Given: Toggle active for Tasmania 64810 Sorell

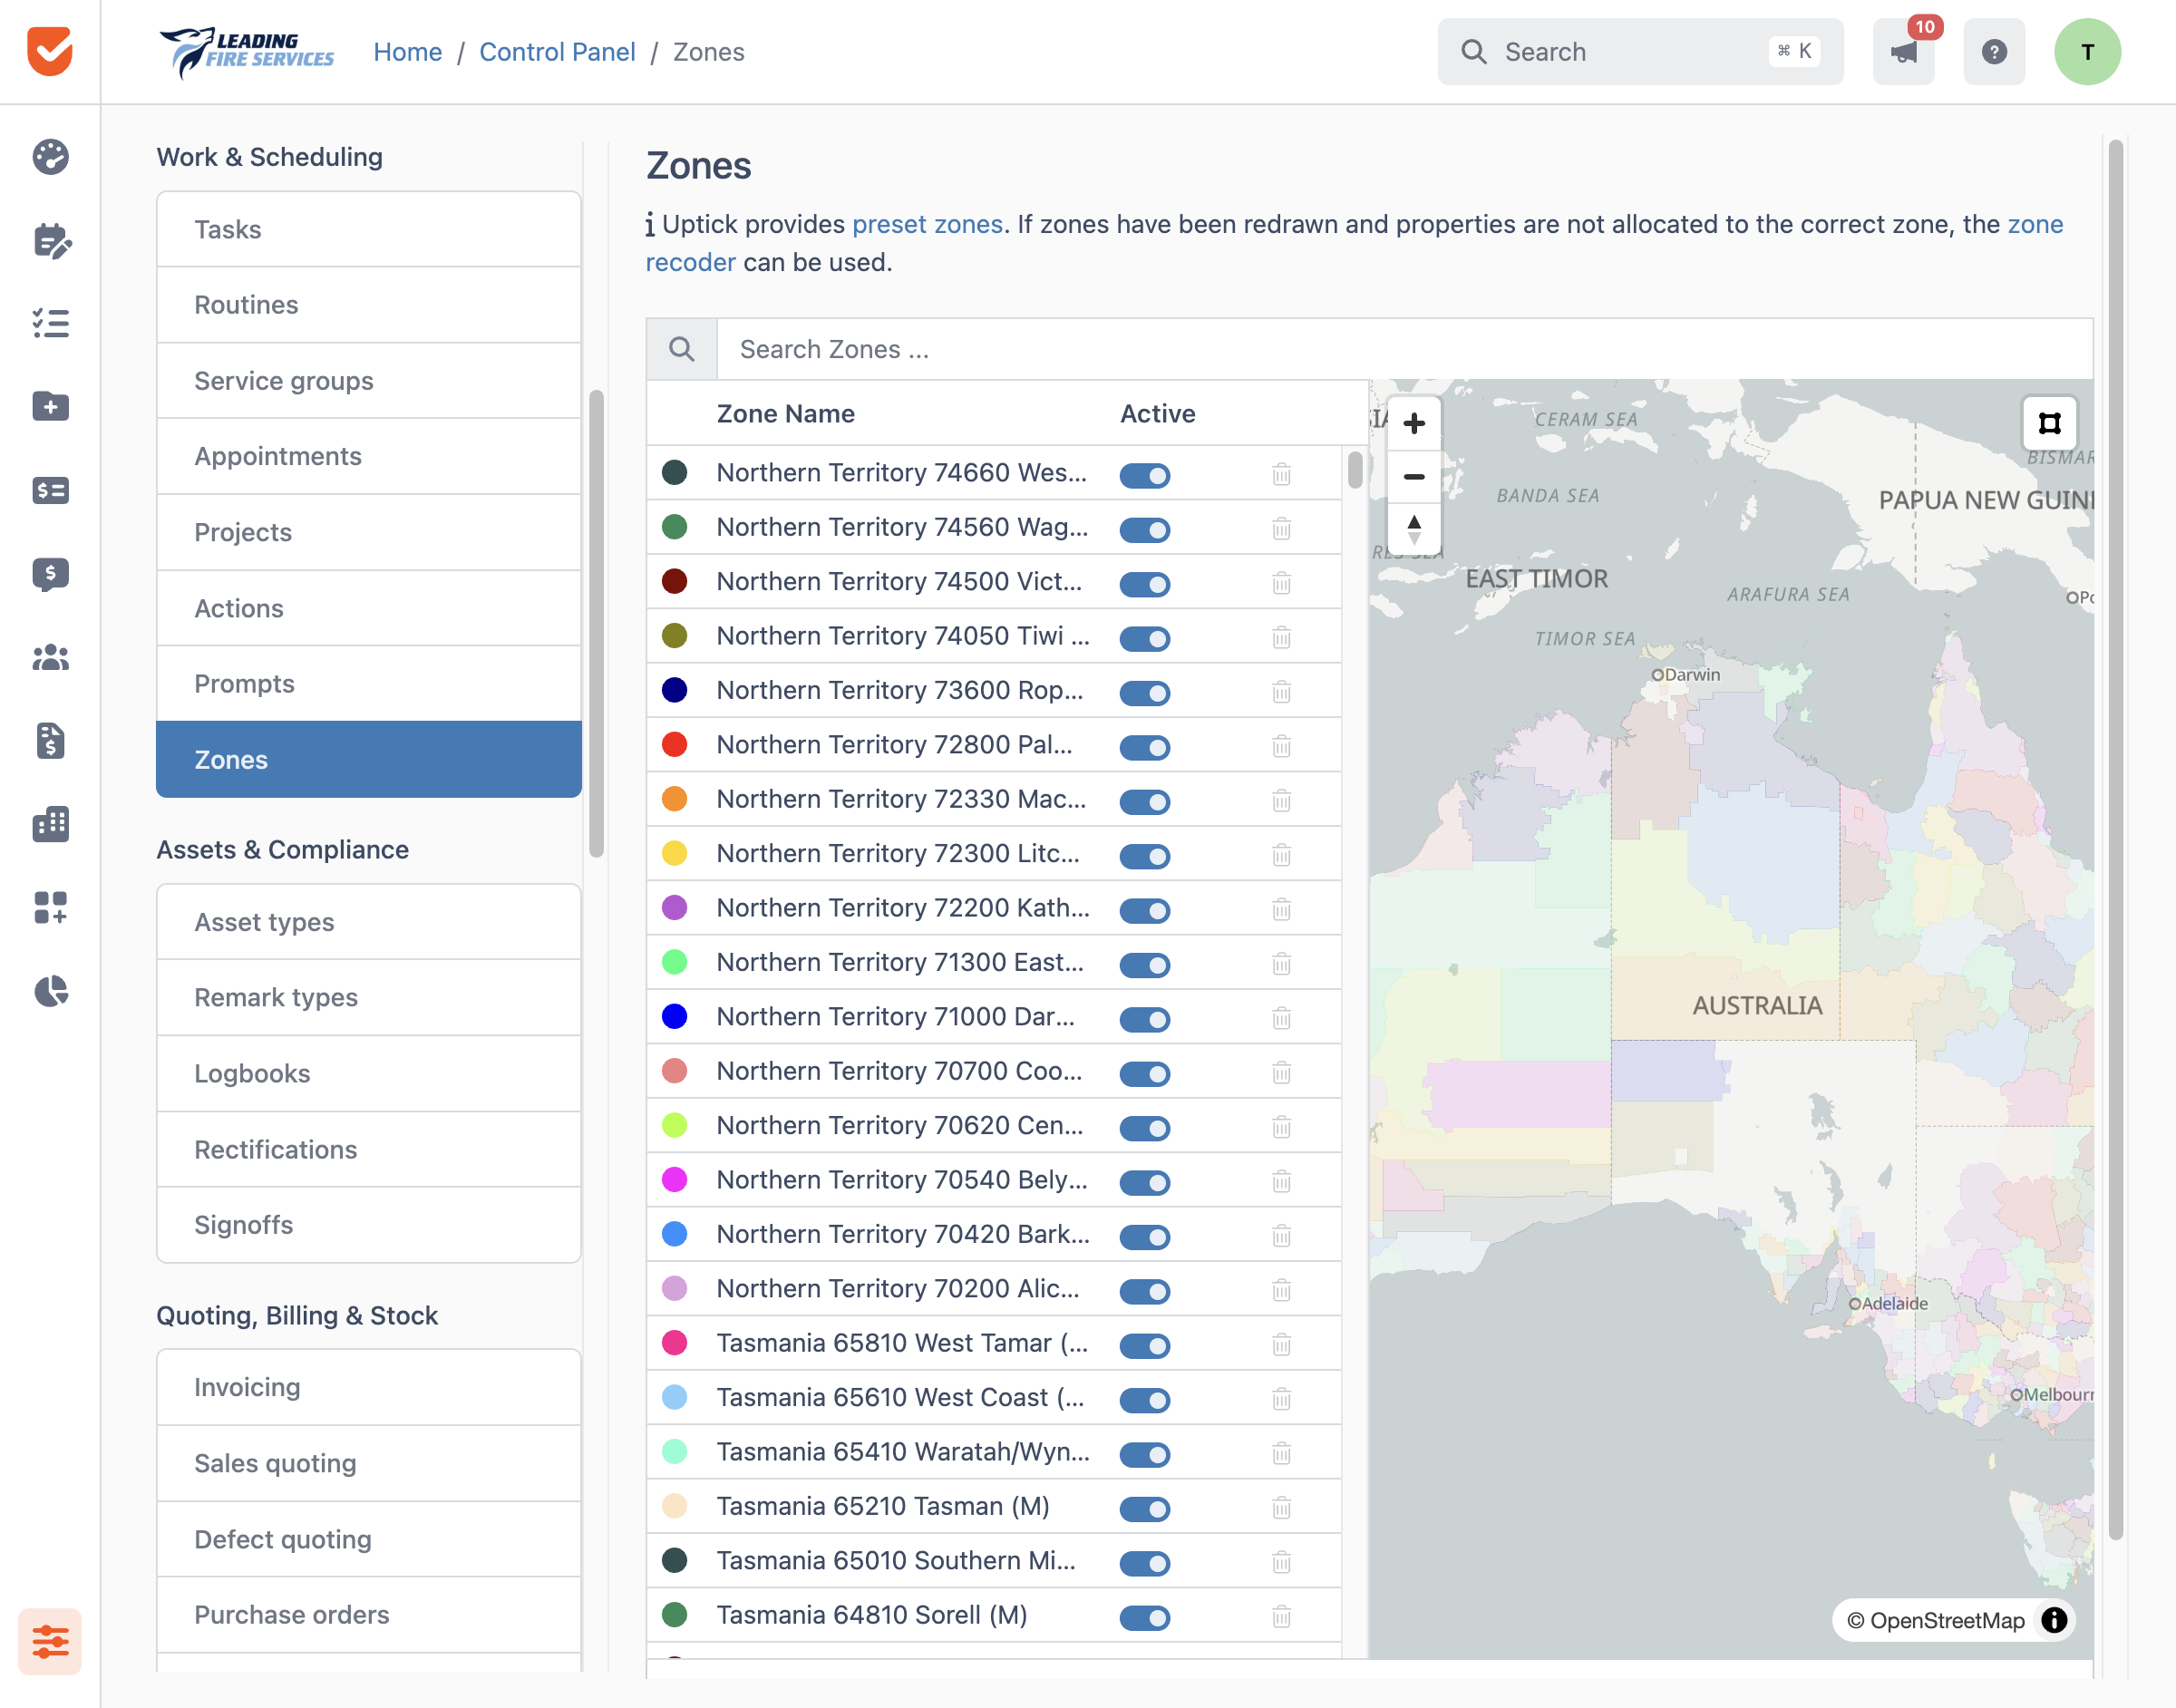Looking at the screenshot, I should pyautogui.click(x=1145, y=1617).
